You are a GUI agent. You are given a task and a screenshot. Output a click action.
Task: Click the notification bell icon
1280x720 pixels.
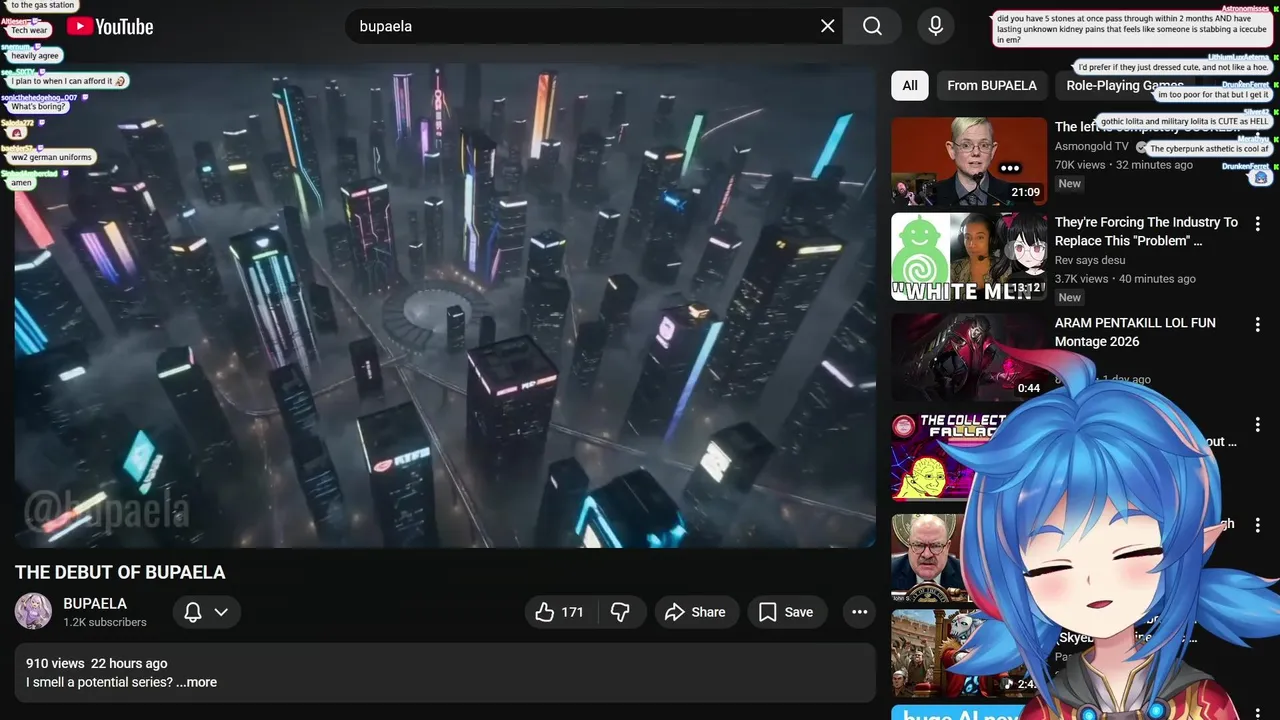pos(193,612)
